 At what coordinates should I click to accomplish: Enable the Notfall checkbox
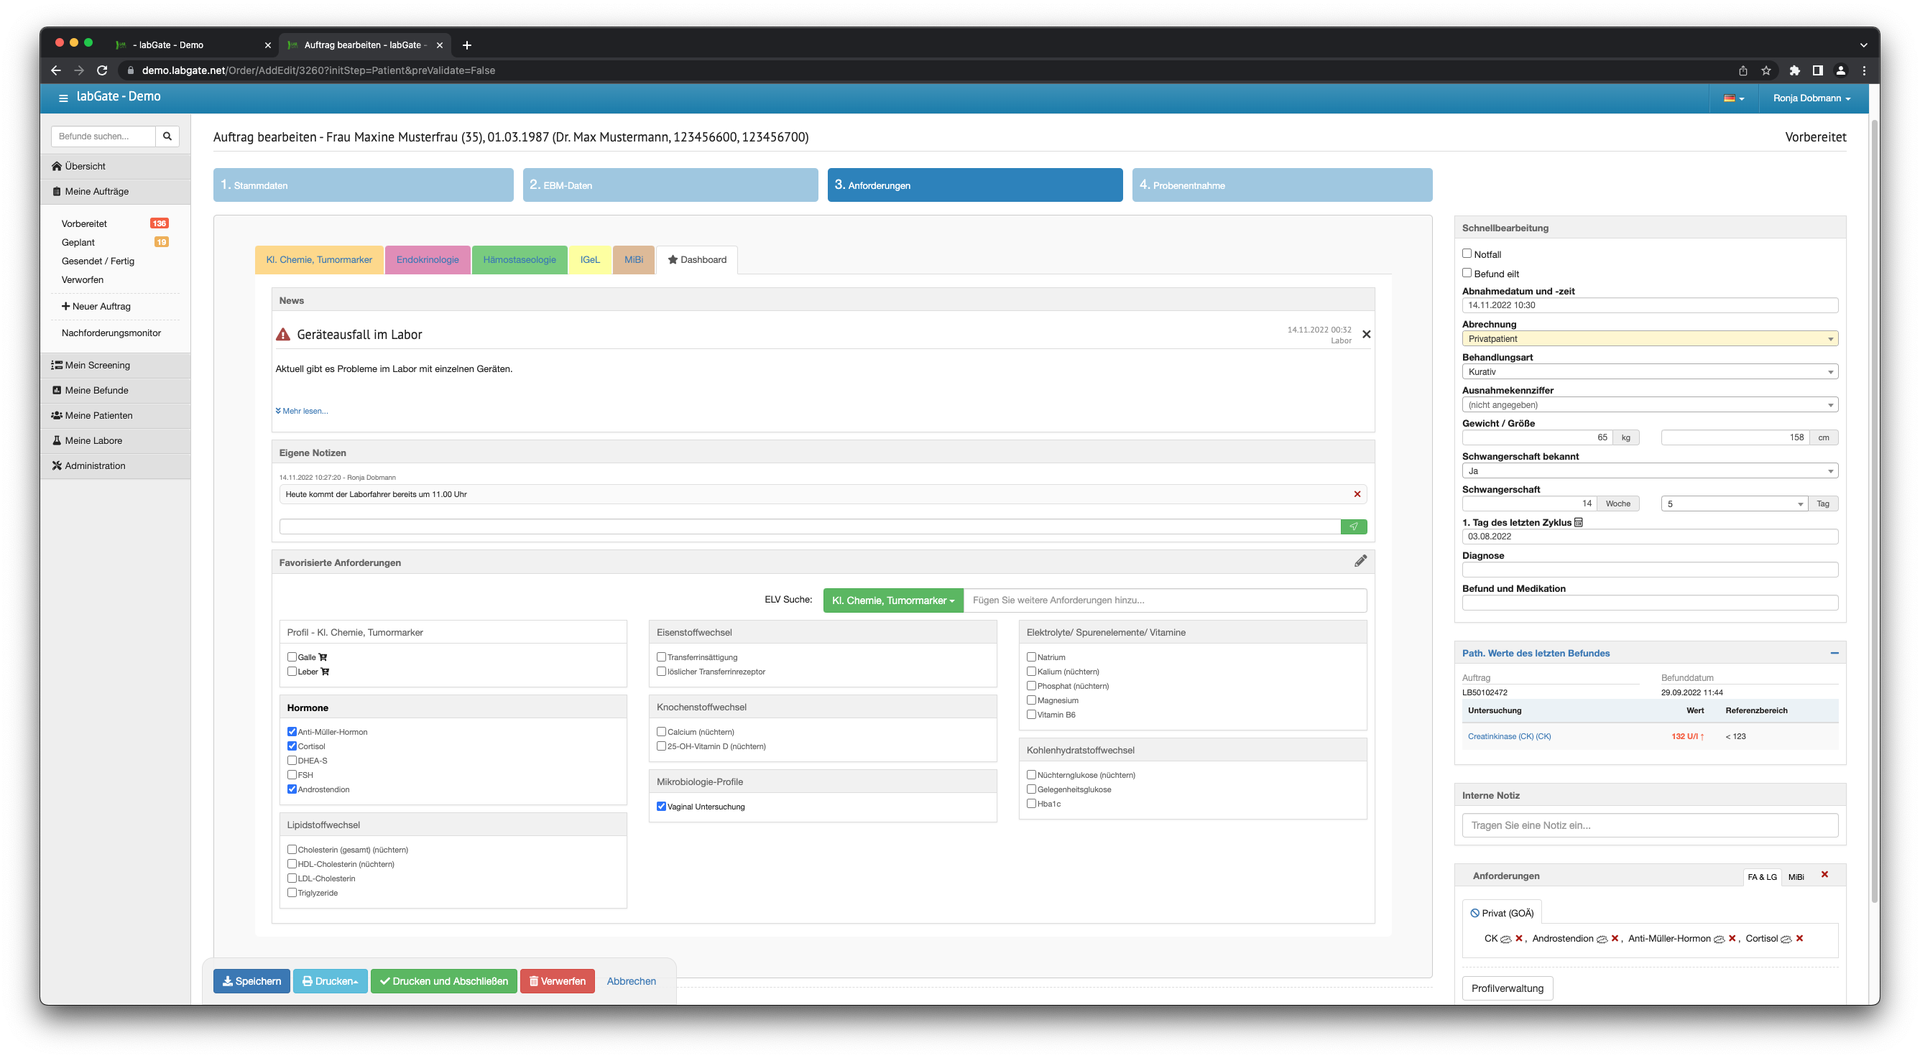coord(1467,254)
